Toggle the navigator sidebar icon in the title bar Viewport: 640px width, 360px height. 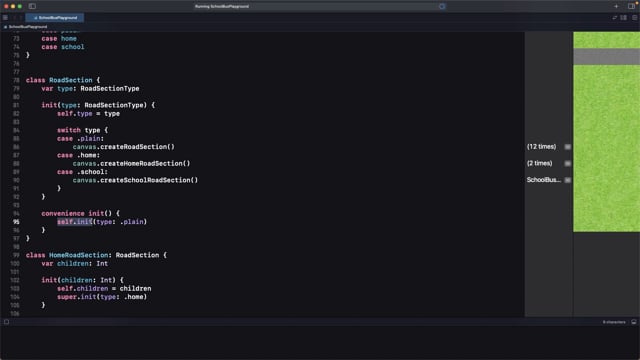pyautogui.click(x=32, y=6)
